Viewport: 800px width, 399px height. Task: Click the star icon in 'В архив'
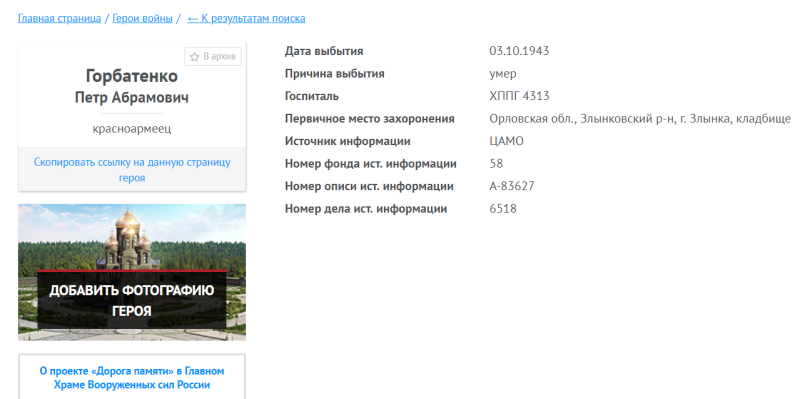coord(194,57)
